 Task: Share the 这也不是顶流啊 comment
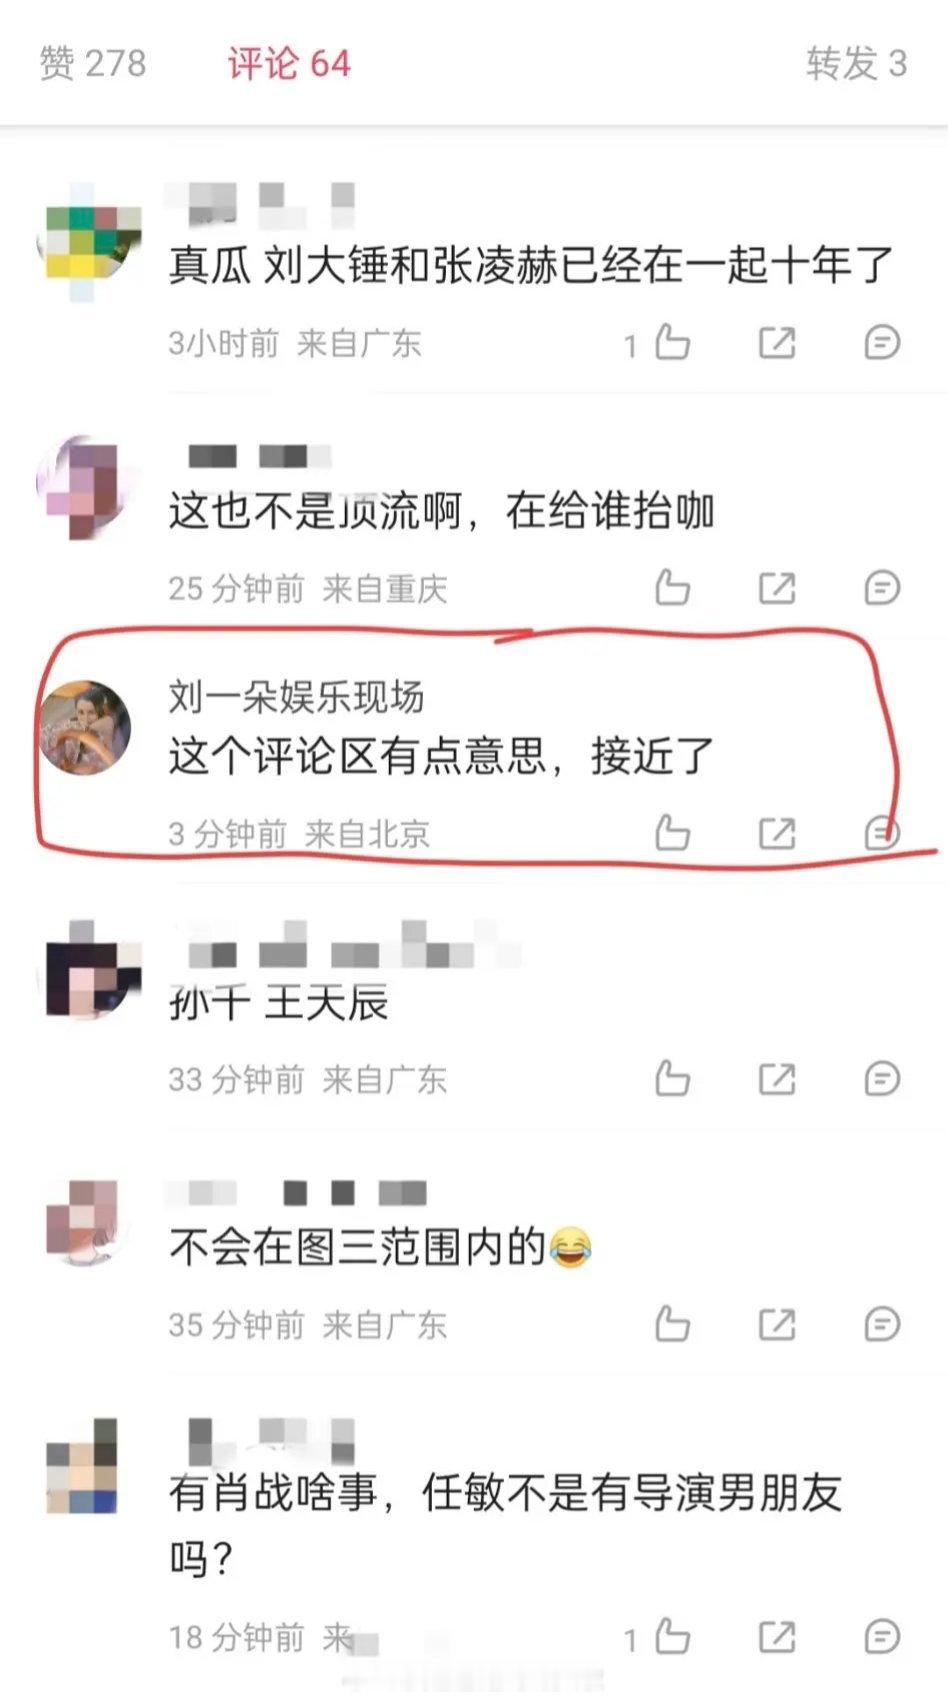777,588
